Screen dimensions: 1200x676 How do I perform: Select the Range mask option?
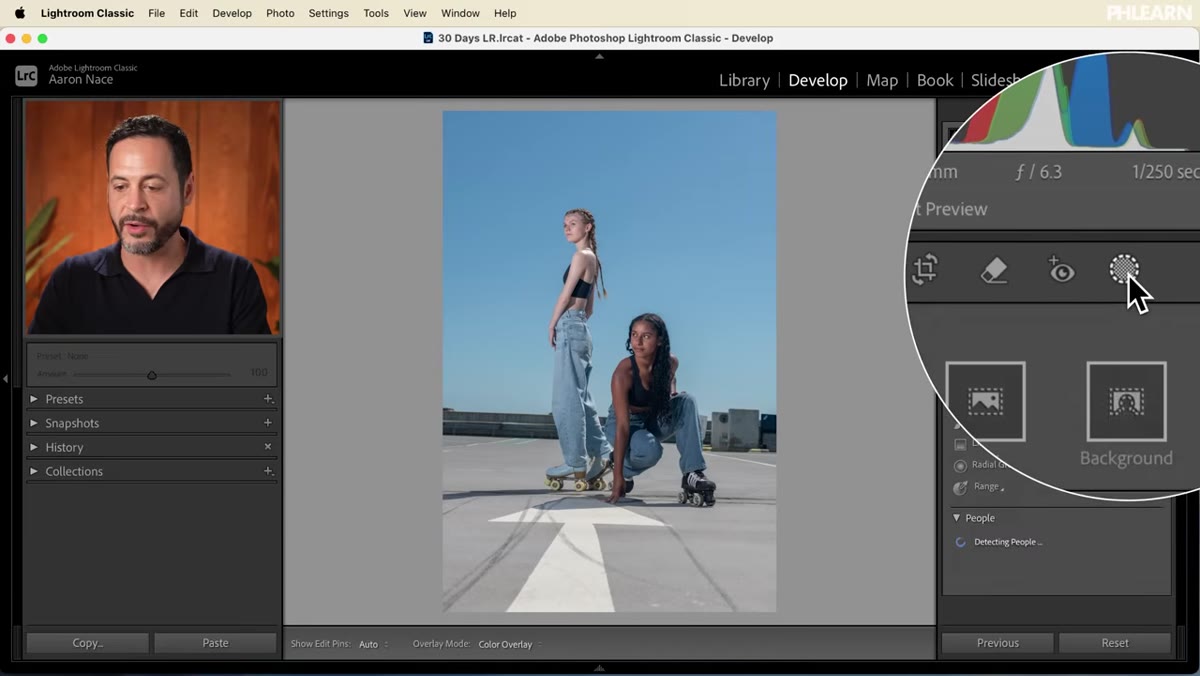(x=987, y=487)
